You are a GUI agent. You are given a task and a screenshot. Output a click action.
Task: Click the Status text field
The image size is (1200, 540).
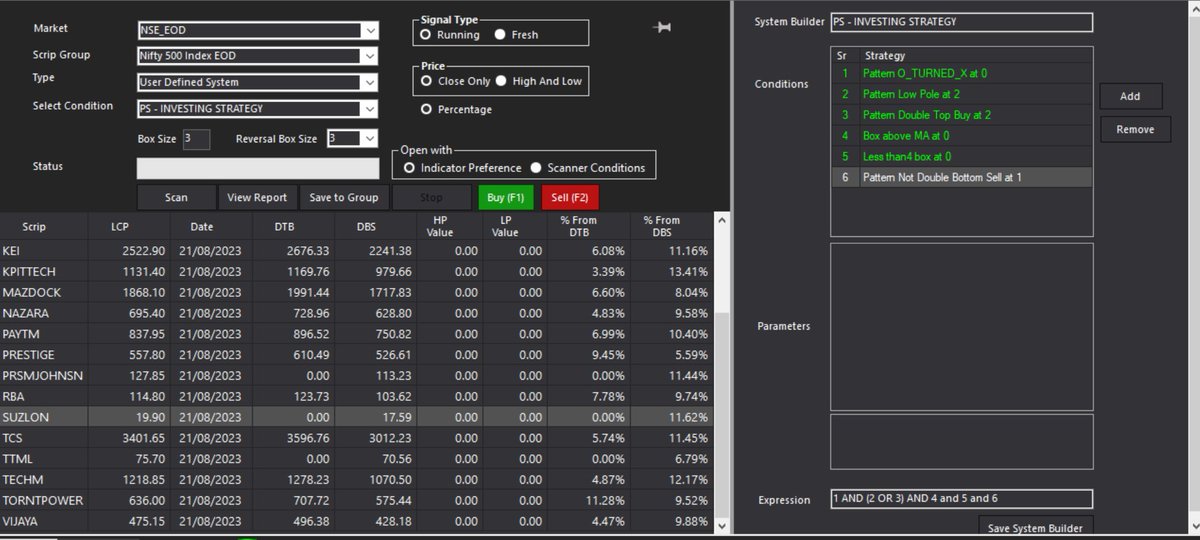coord(258,168)
